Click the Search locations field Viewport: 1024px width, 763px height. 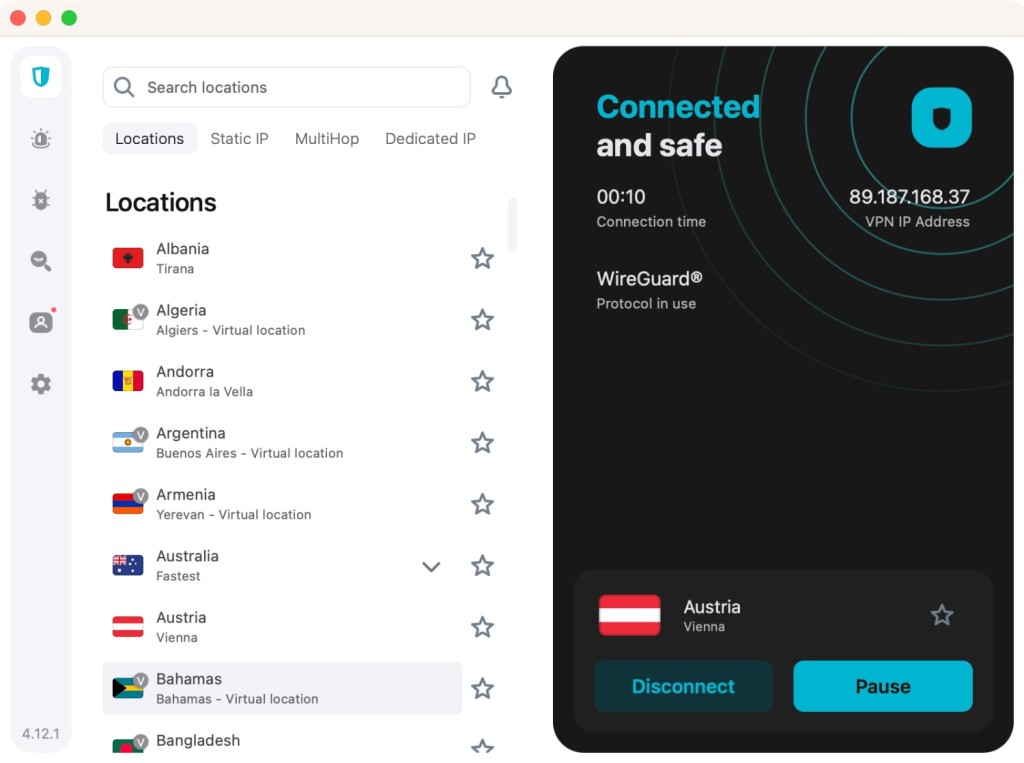click(286, 88)
